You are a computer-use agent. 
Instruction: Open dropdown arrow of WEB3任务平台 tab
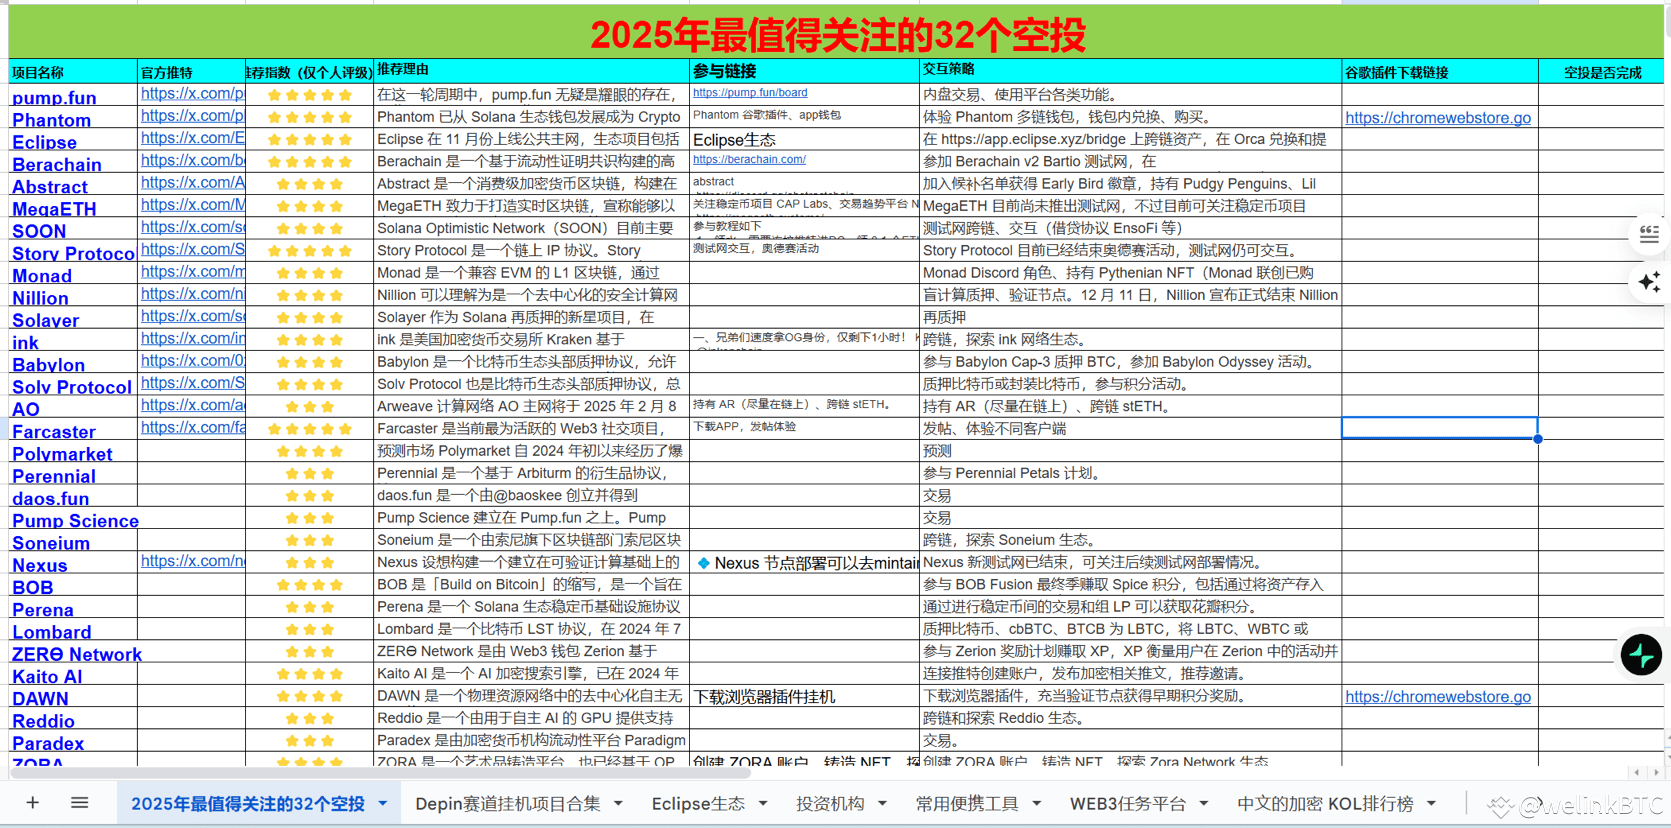click(1204, 804)
